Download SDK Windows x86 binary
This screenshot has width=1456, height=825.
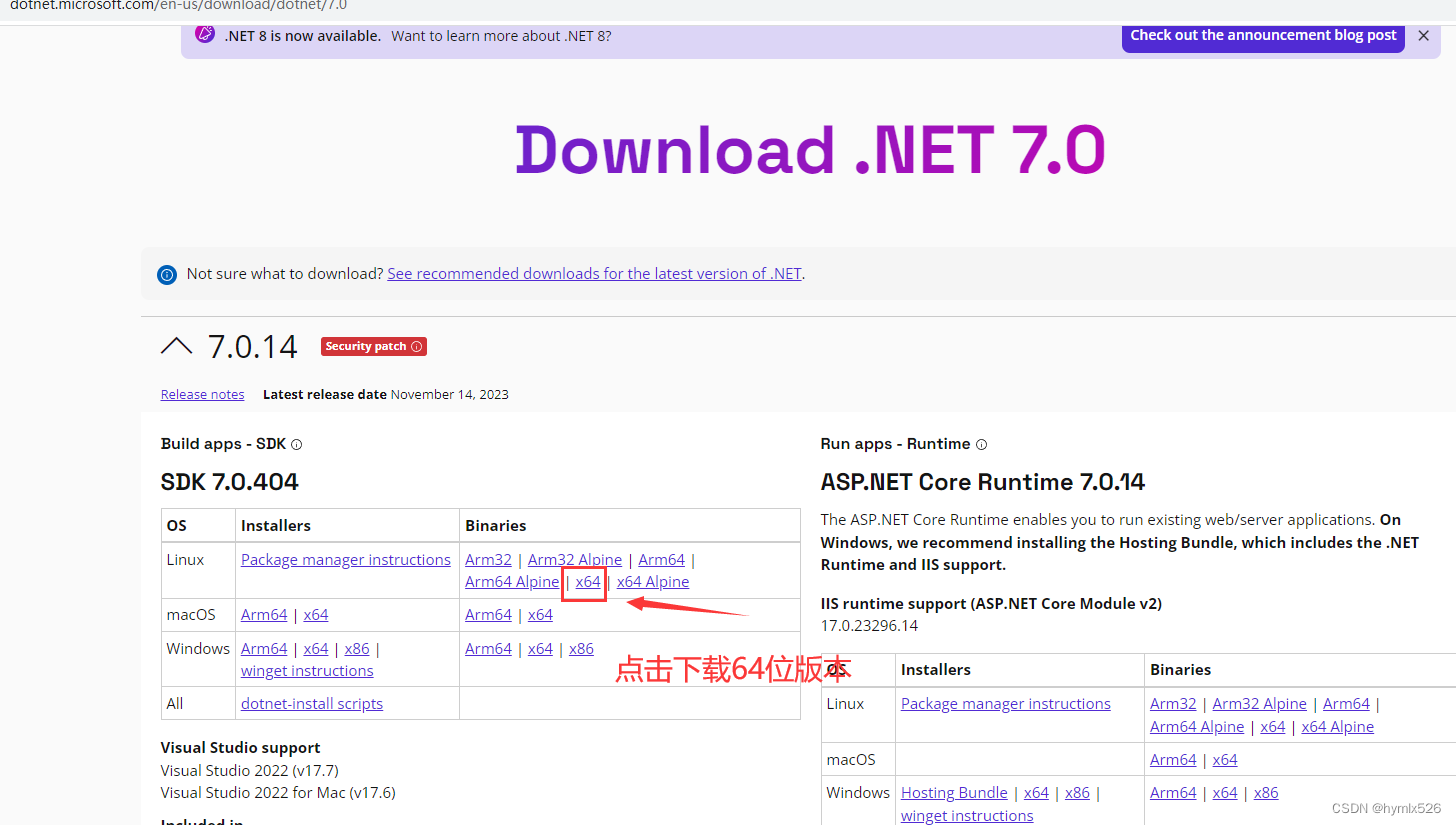click(581, 648)
